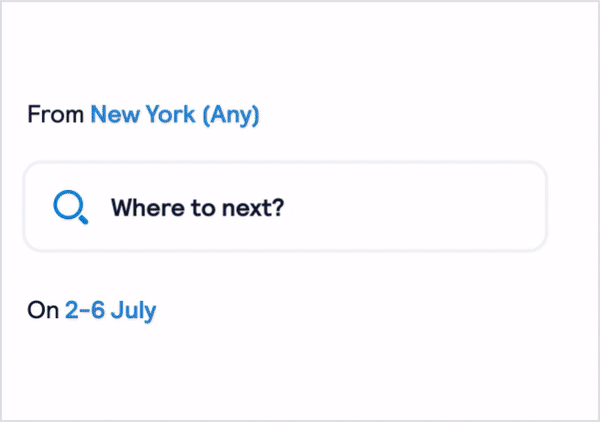
Task: Click the 2–6 numbers in date link
Action: pos(85,310)
